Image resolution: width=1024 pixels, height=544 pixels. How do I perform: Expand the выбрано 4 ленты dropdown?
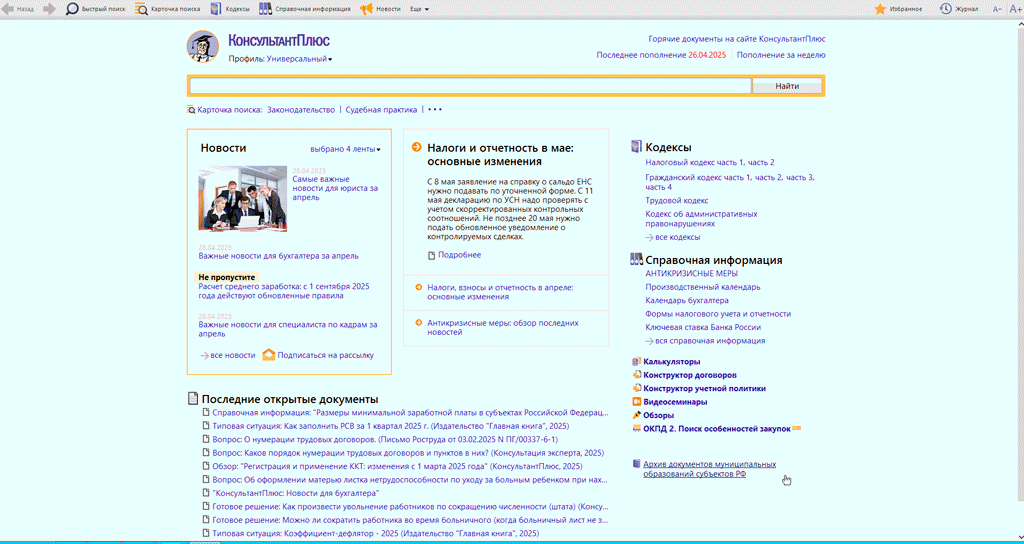pos(345,149)
